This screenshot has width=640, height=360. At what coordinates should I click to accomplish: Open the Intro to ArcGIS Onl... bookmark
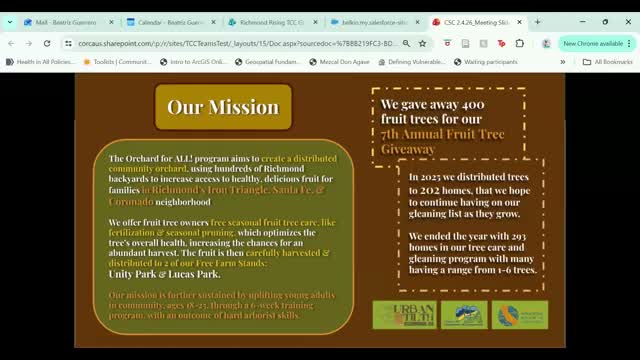coord(193,62)
